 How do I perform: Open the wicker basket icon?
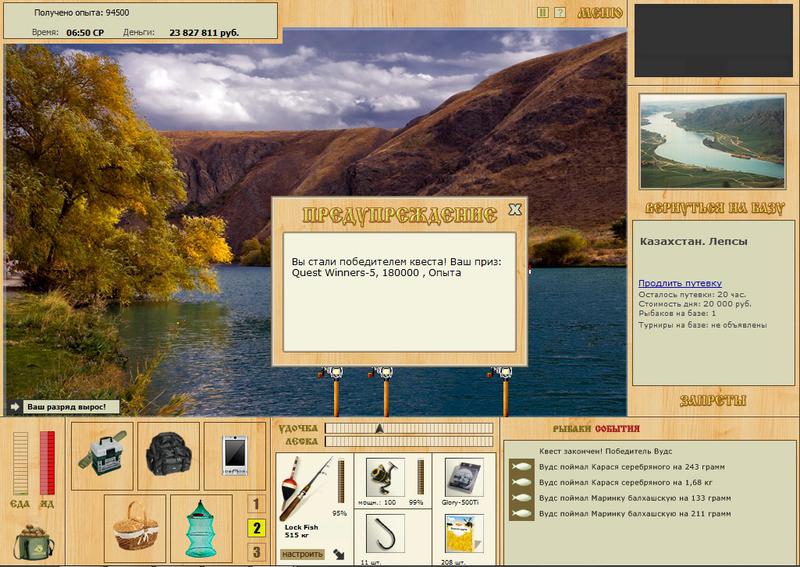[x=135, y=528]
